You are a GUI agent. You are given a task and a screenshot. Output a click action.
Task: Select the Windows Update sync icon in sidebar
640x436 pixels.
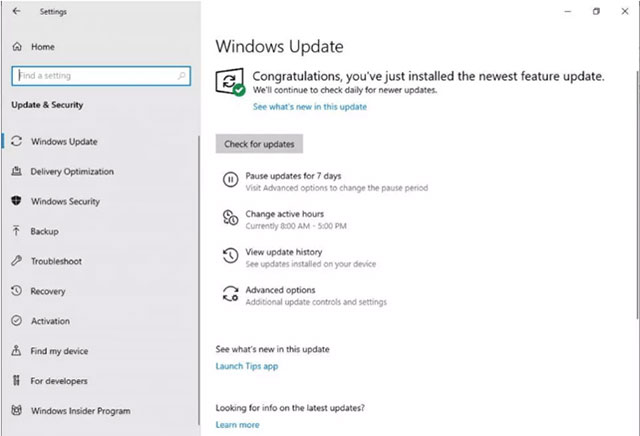(16, 141)
